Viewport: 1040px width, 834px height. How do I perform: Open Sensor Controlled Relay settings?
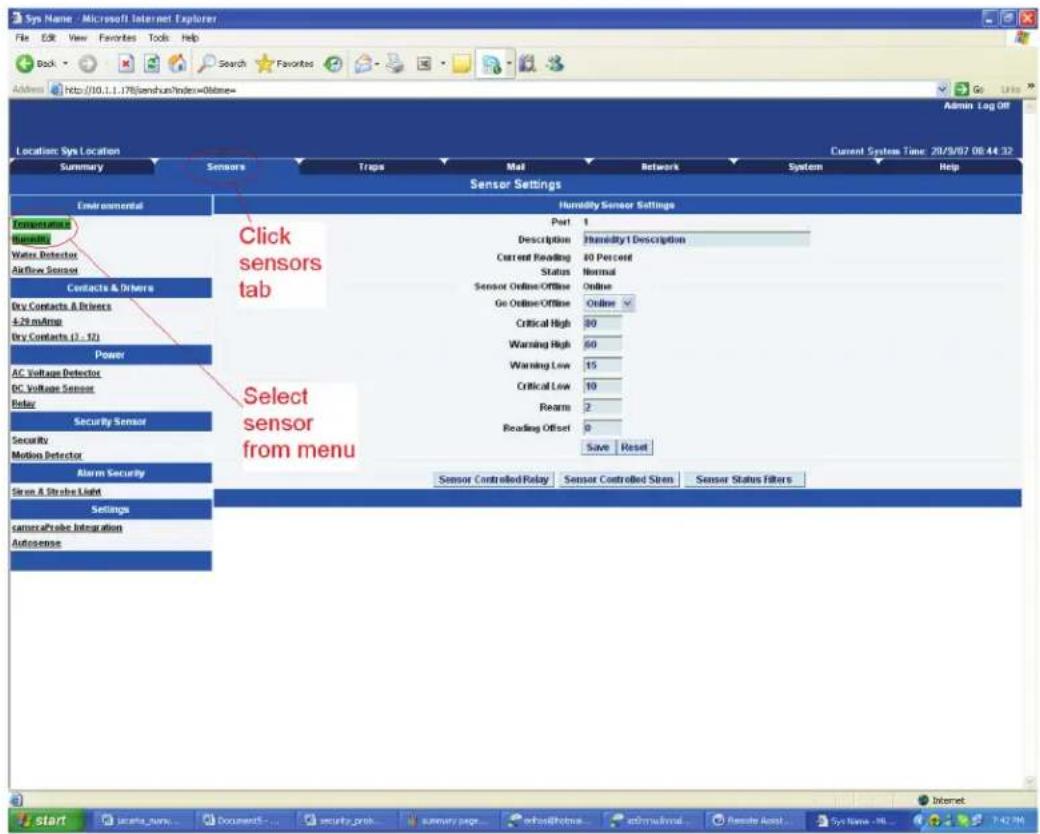[x=493, y=479]
